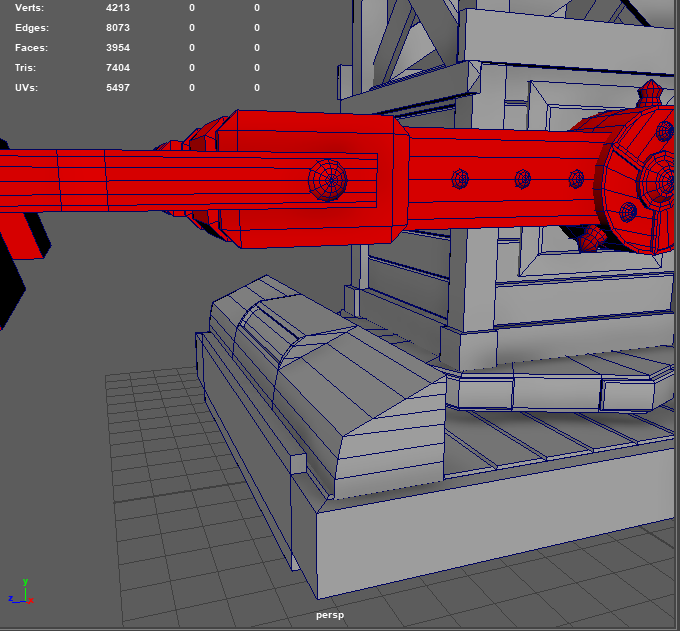Select the Faces: label in heads-up display
Viewport: 680px width, 631px height.
(x=31, y=48)
